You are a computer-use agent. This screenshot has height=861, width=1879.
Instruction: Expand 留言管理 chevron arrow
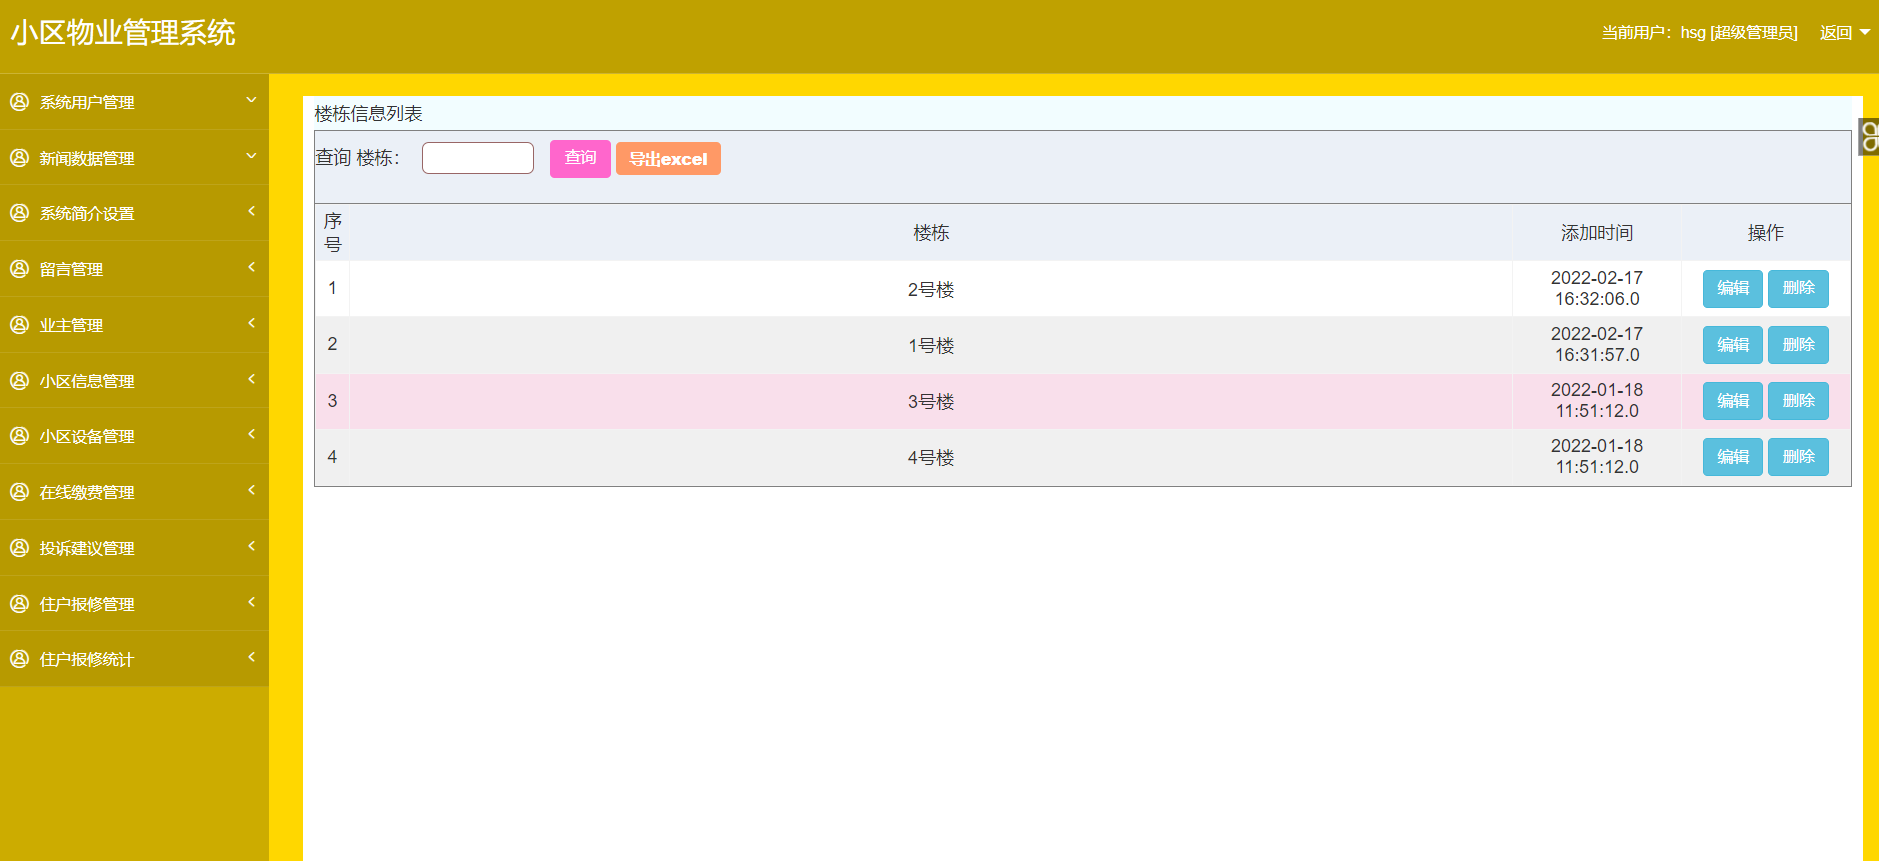(x=251, y=267)
